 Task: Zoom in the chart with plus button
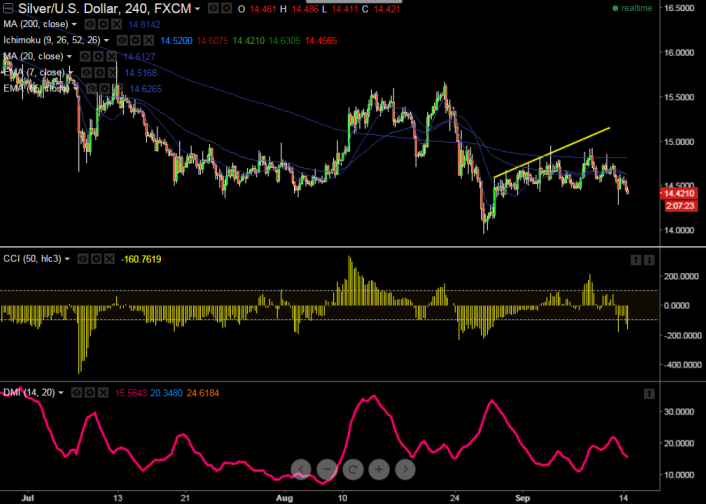click(x=379, y=469)
